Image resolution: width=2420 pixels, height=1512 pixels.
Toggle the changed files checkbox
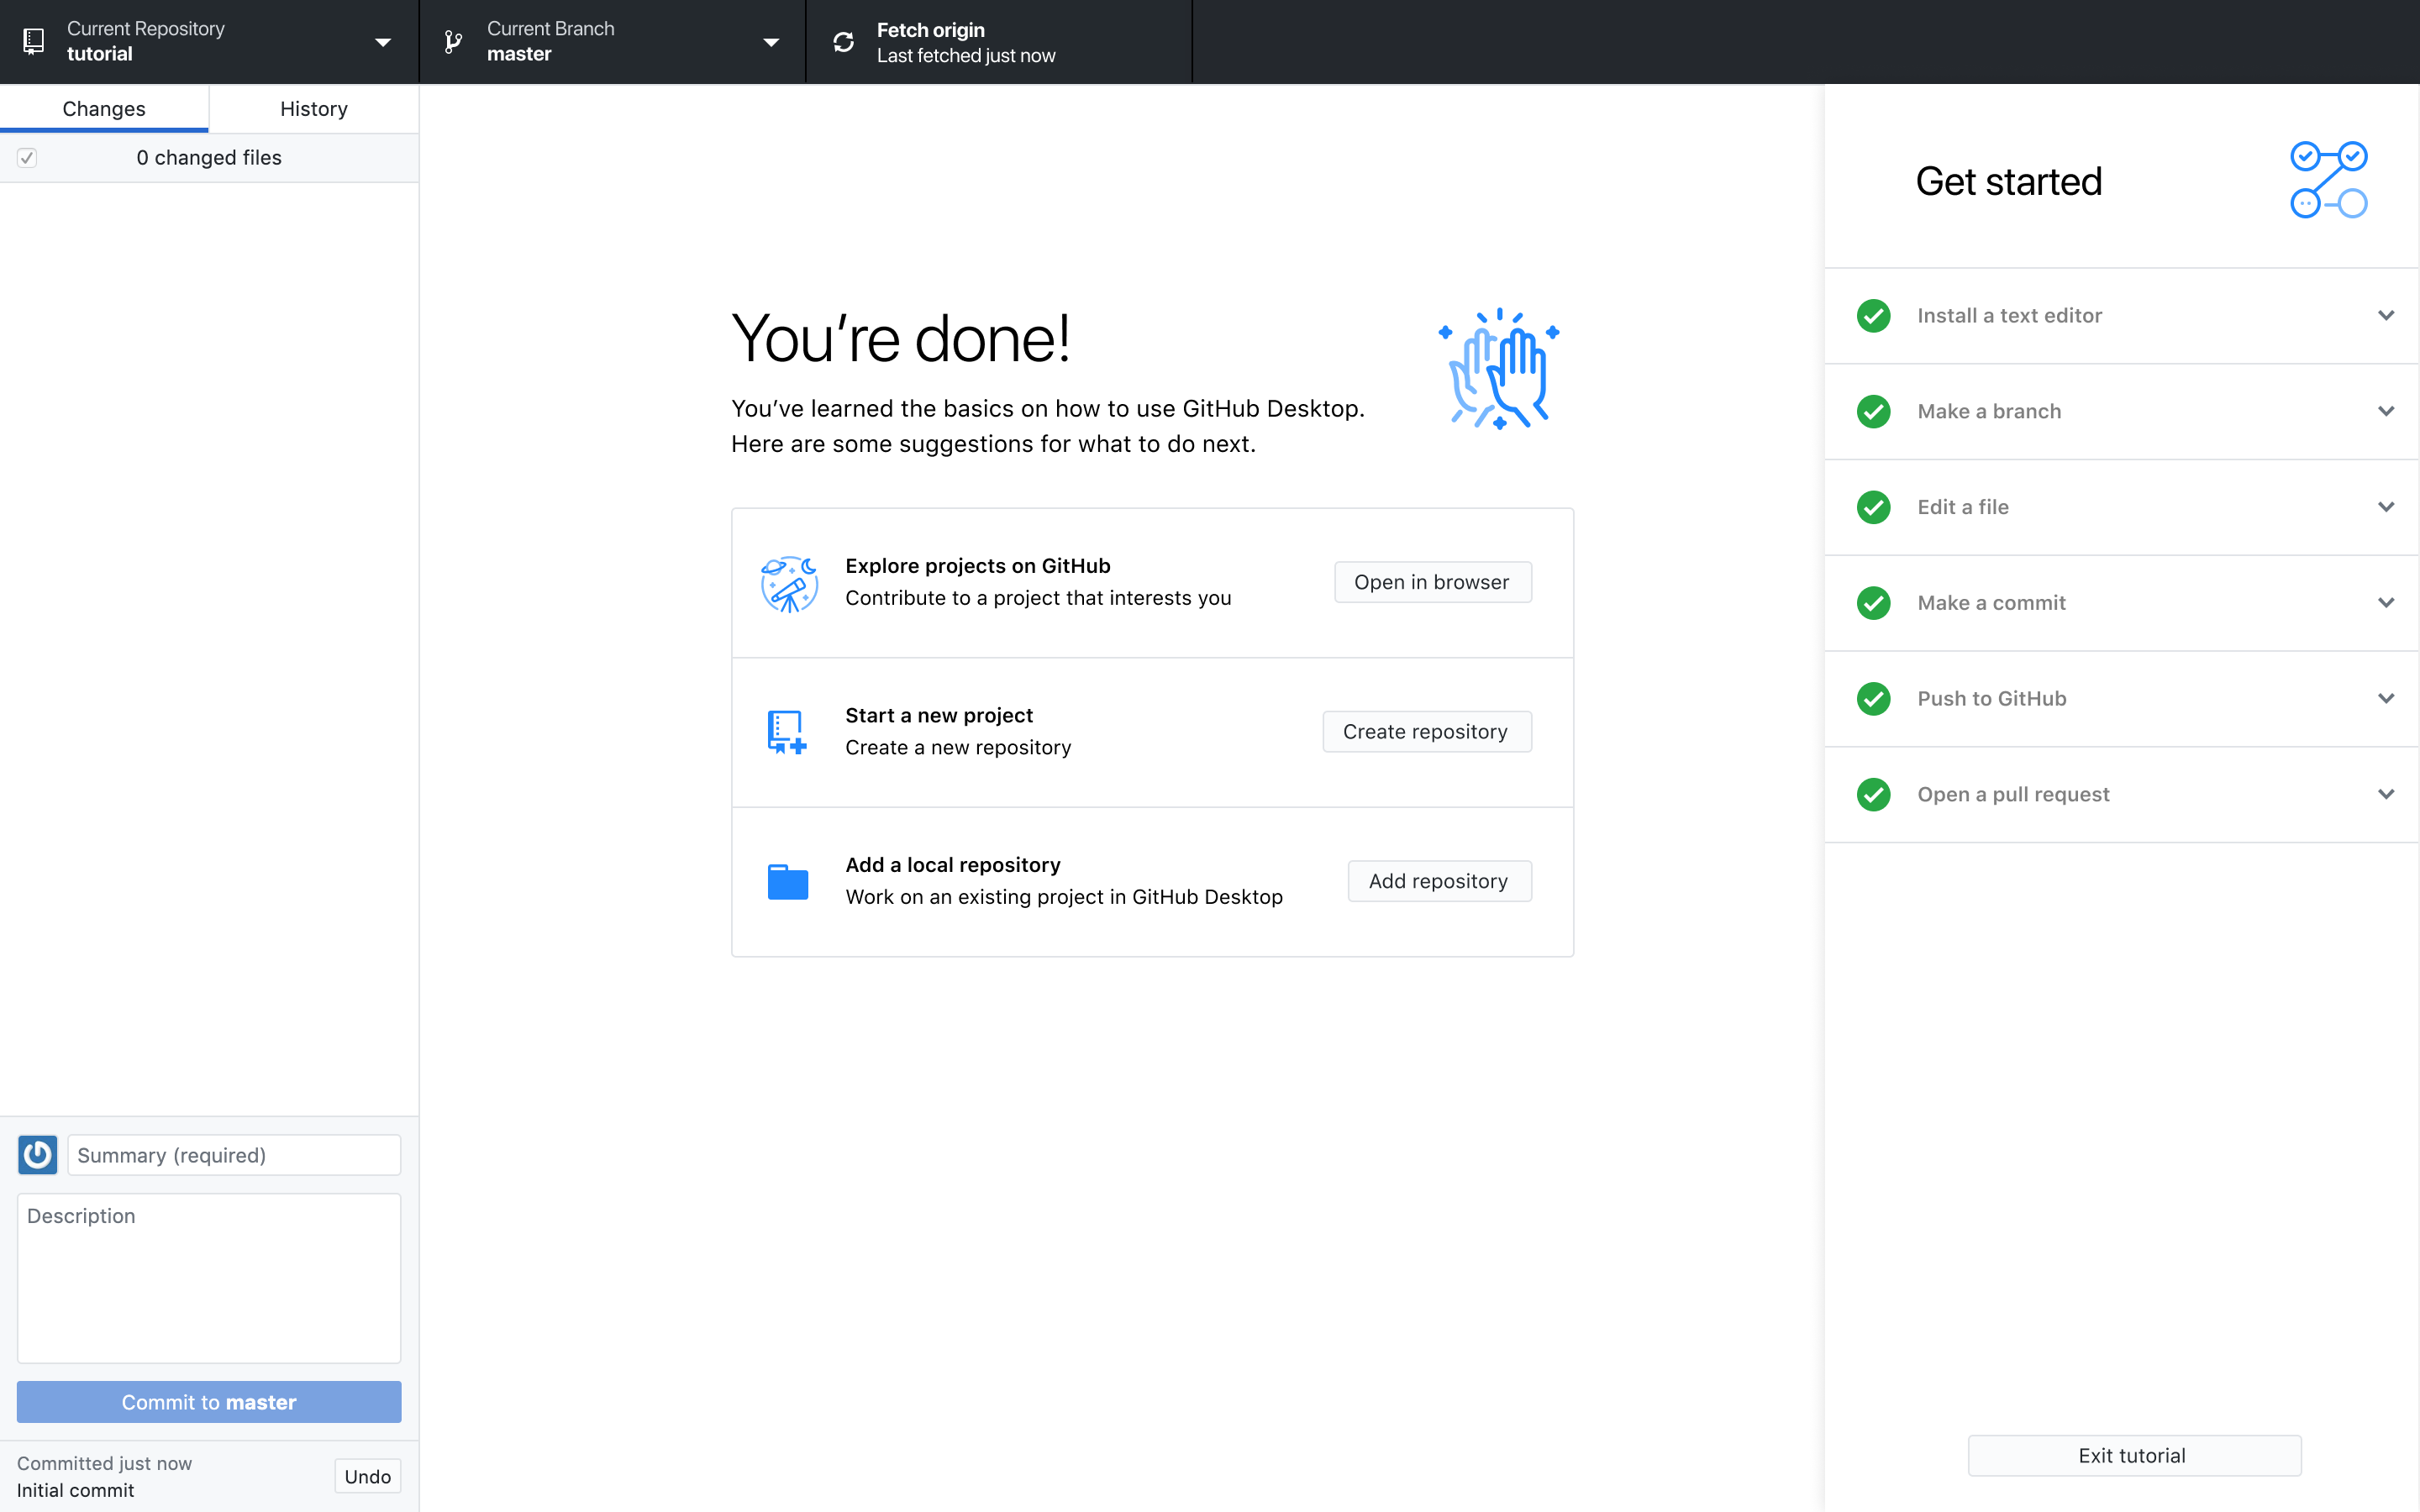point(27,157)
